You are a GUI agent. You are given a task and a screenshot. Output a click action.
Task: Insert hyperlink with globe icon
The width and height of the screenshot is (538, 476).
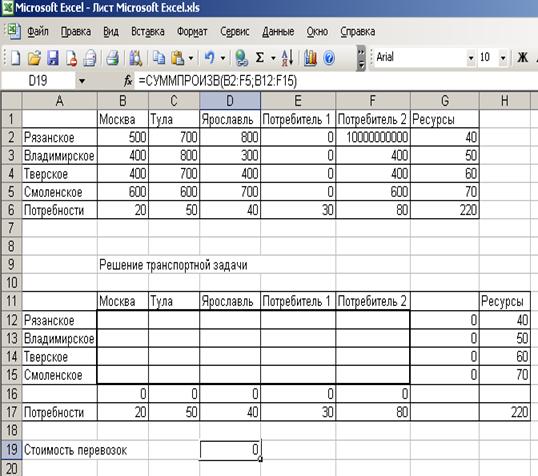(x=241, y=58)
